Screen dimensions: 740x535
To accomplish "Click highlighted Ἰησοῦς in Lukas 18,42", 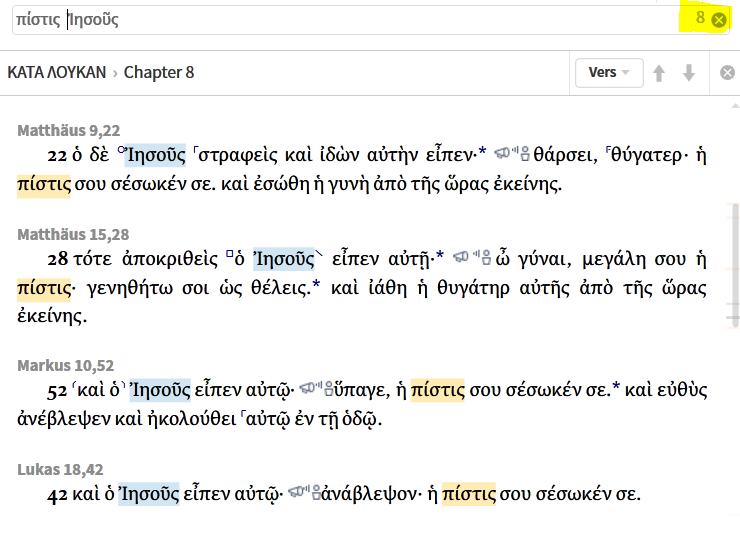I will pyautogui.click(x=149, y=494).
